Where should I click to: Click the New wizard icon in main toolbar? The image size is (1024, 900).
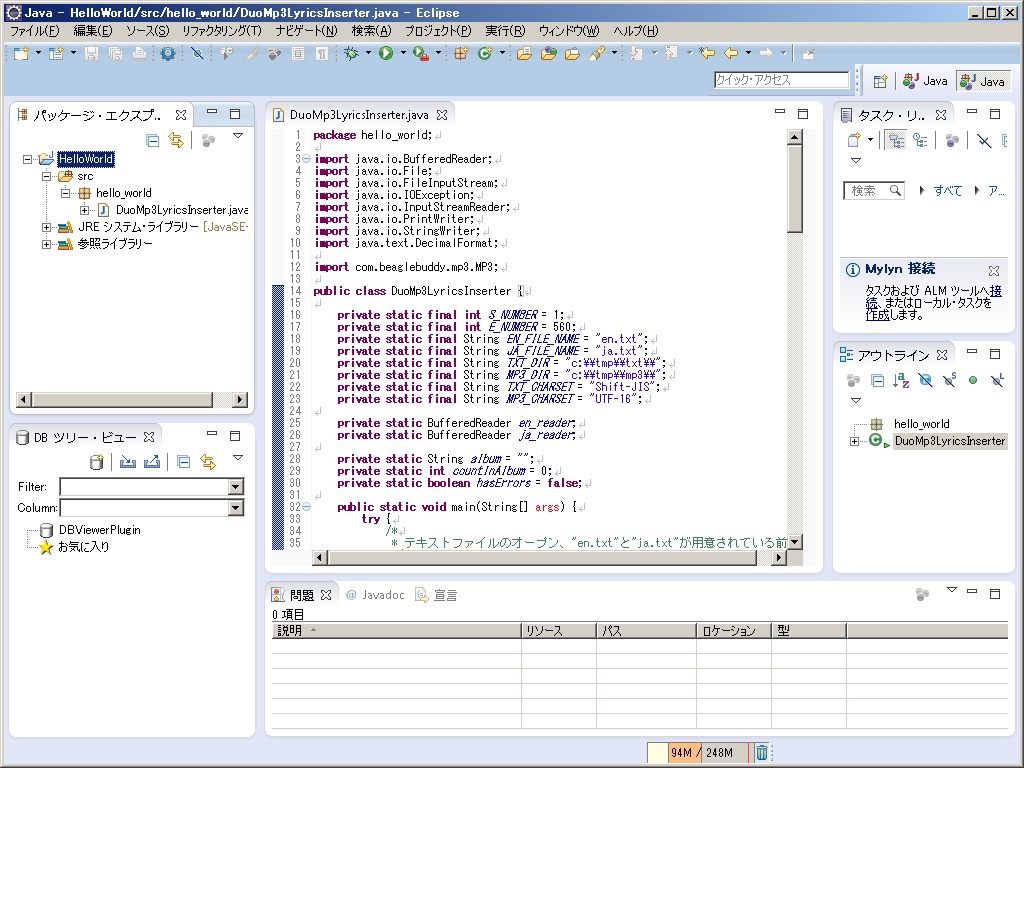point(21,54)
